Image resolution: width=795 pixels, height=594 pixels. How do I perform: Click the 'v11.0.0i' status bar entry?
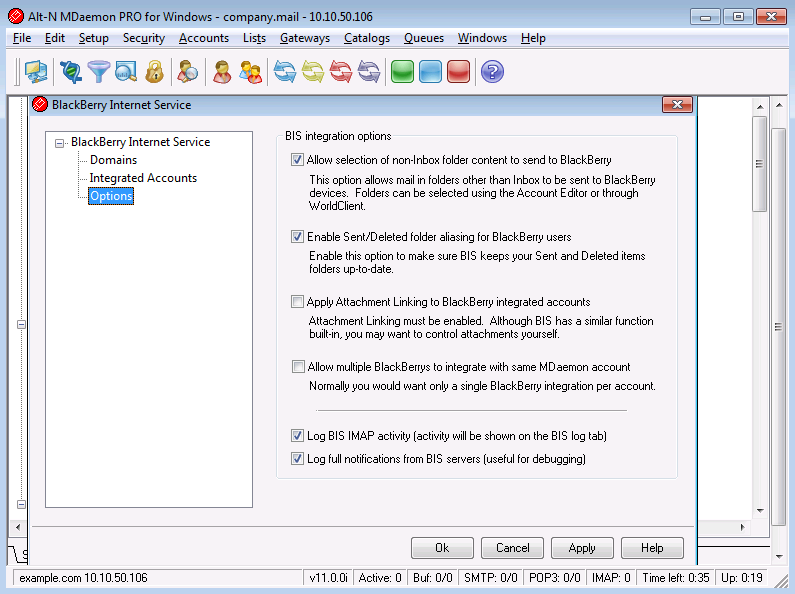(329, 578)
